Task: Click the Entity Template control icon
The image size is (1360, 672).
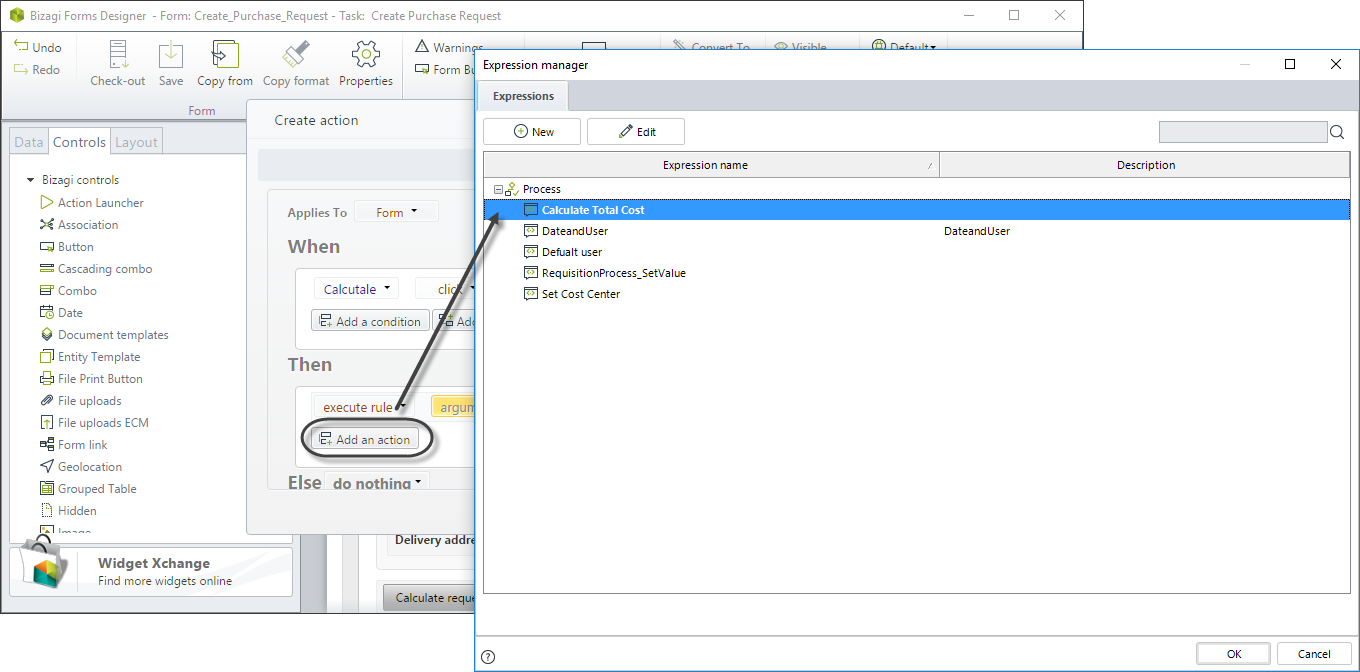Action: click(x=47, y=357)
